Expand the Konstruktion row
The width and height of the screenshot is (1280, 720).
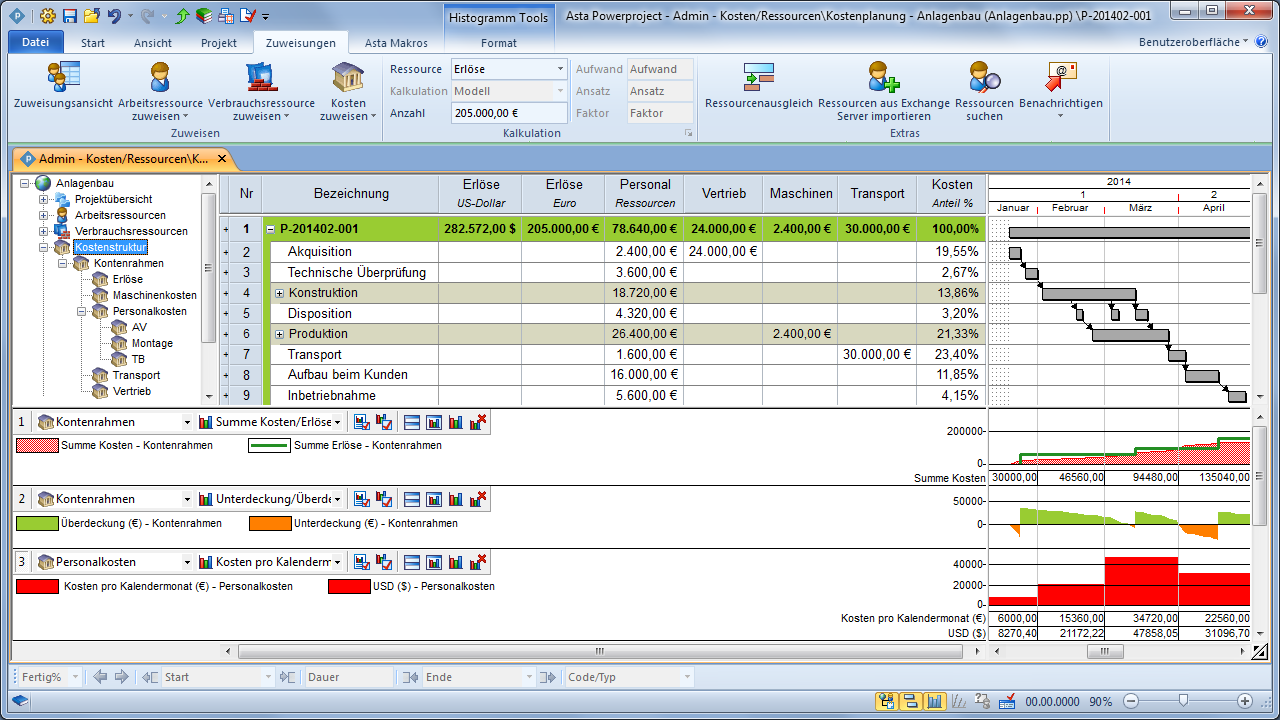coord(280,293)
